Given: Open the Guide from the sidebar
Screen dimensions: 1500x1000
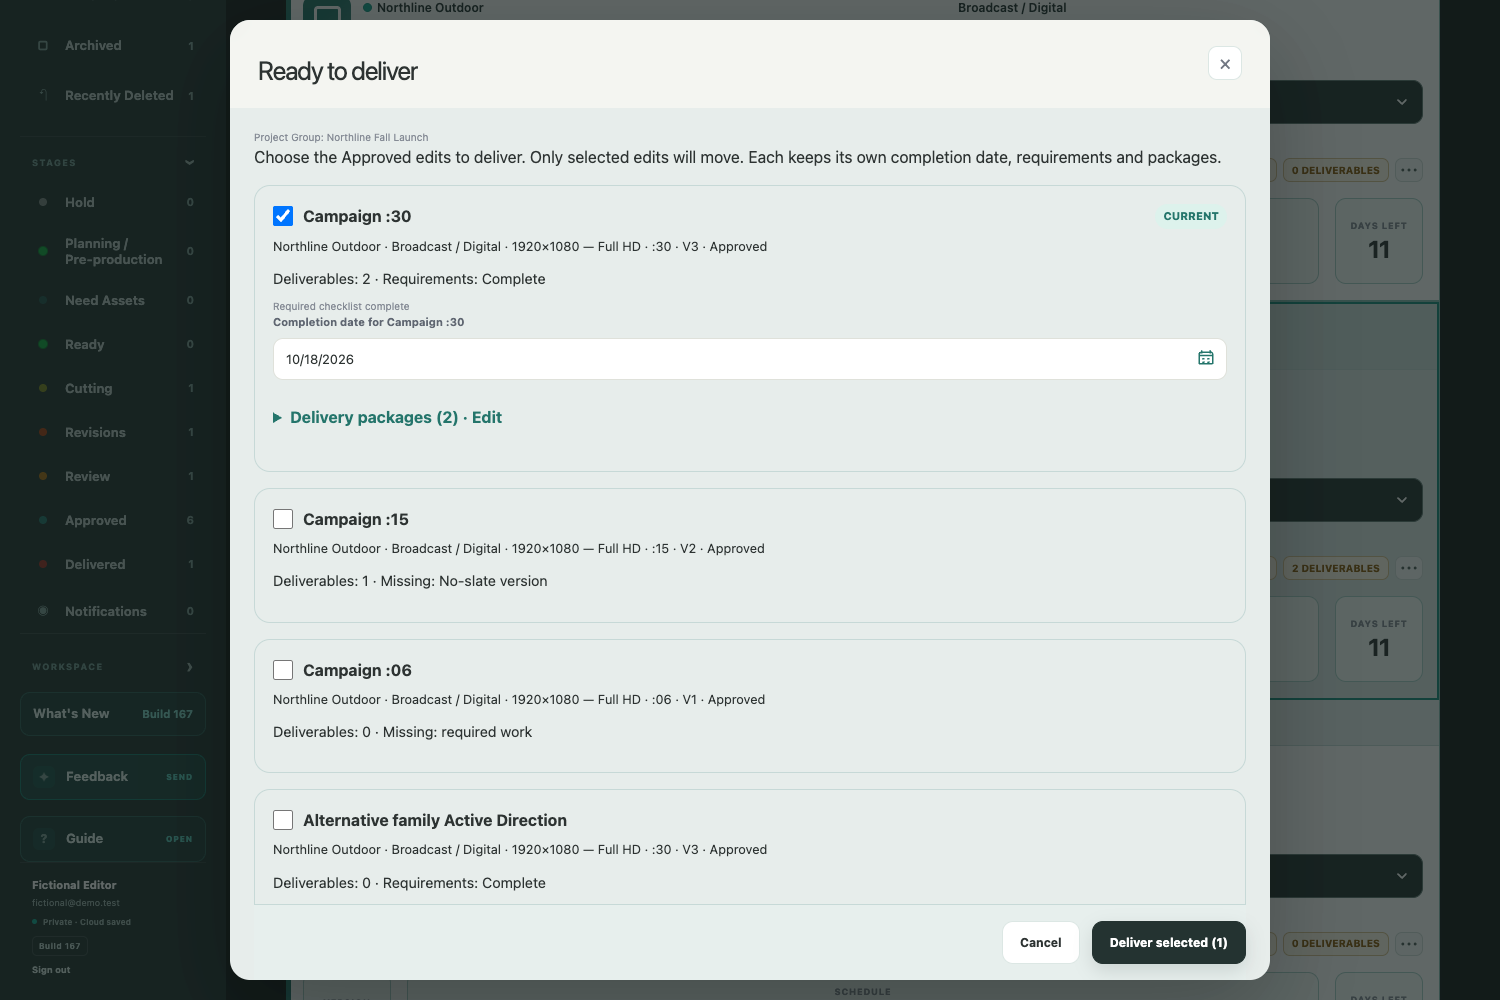Looking at the screenshot, I should pyautogui.click(x=113, y=839).
